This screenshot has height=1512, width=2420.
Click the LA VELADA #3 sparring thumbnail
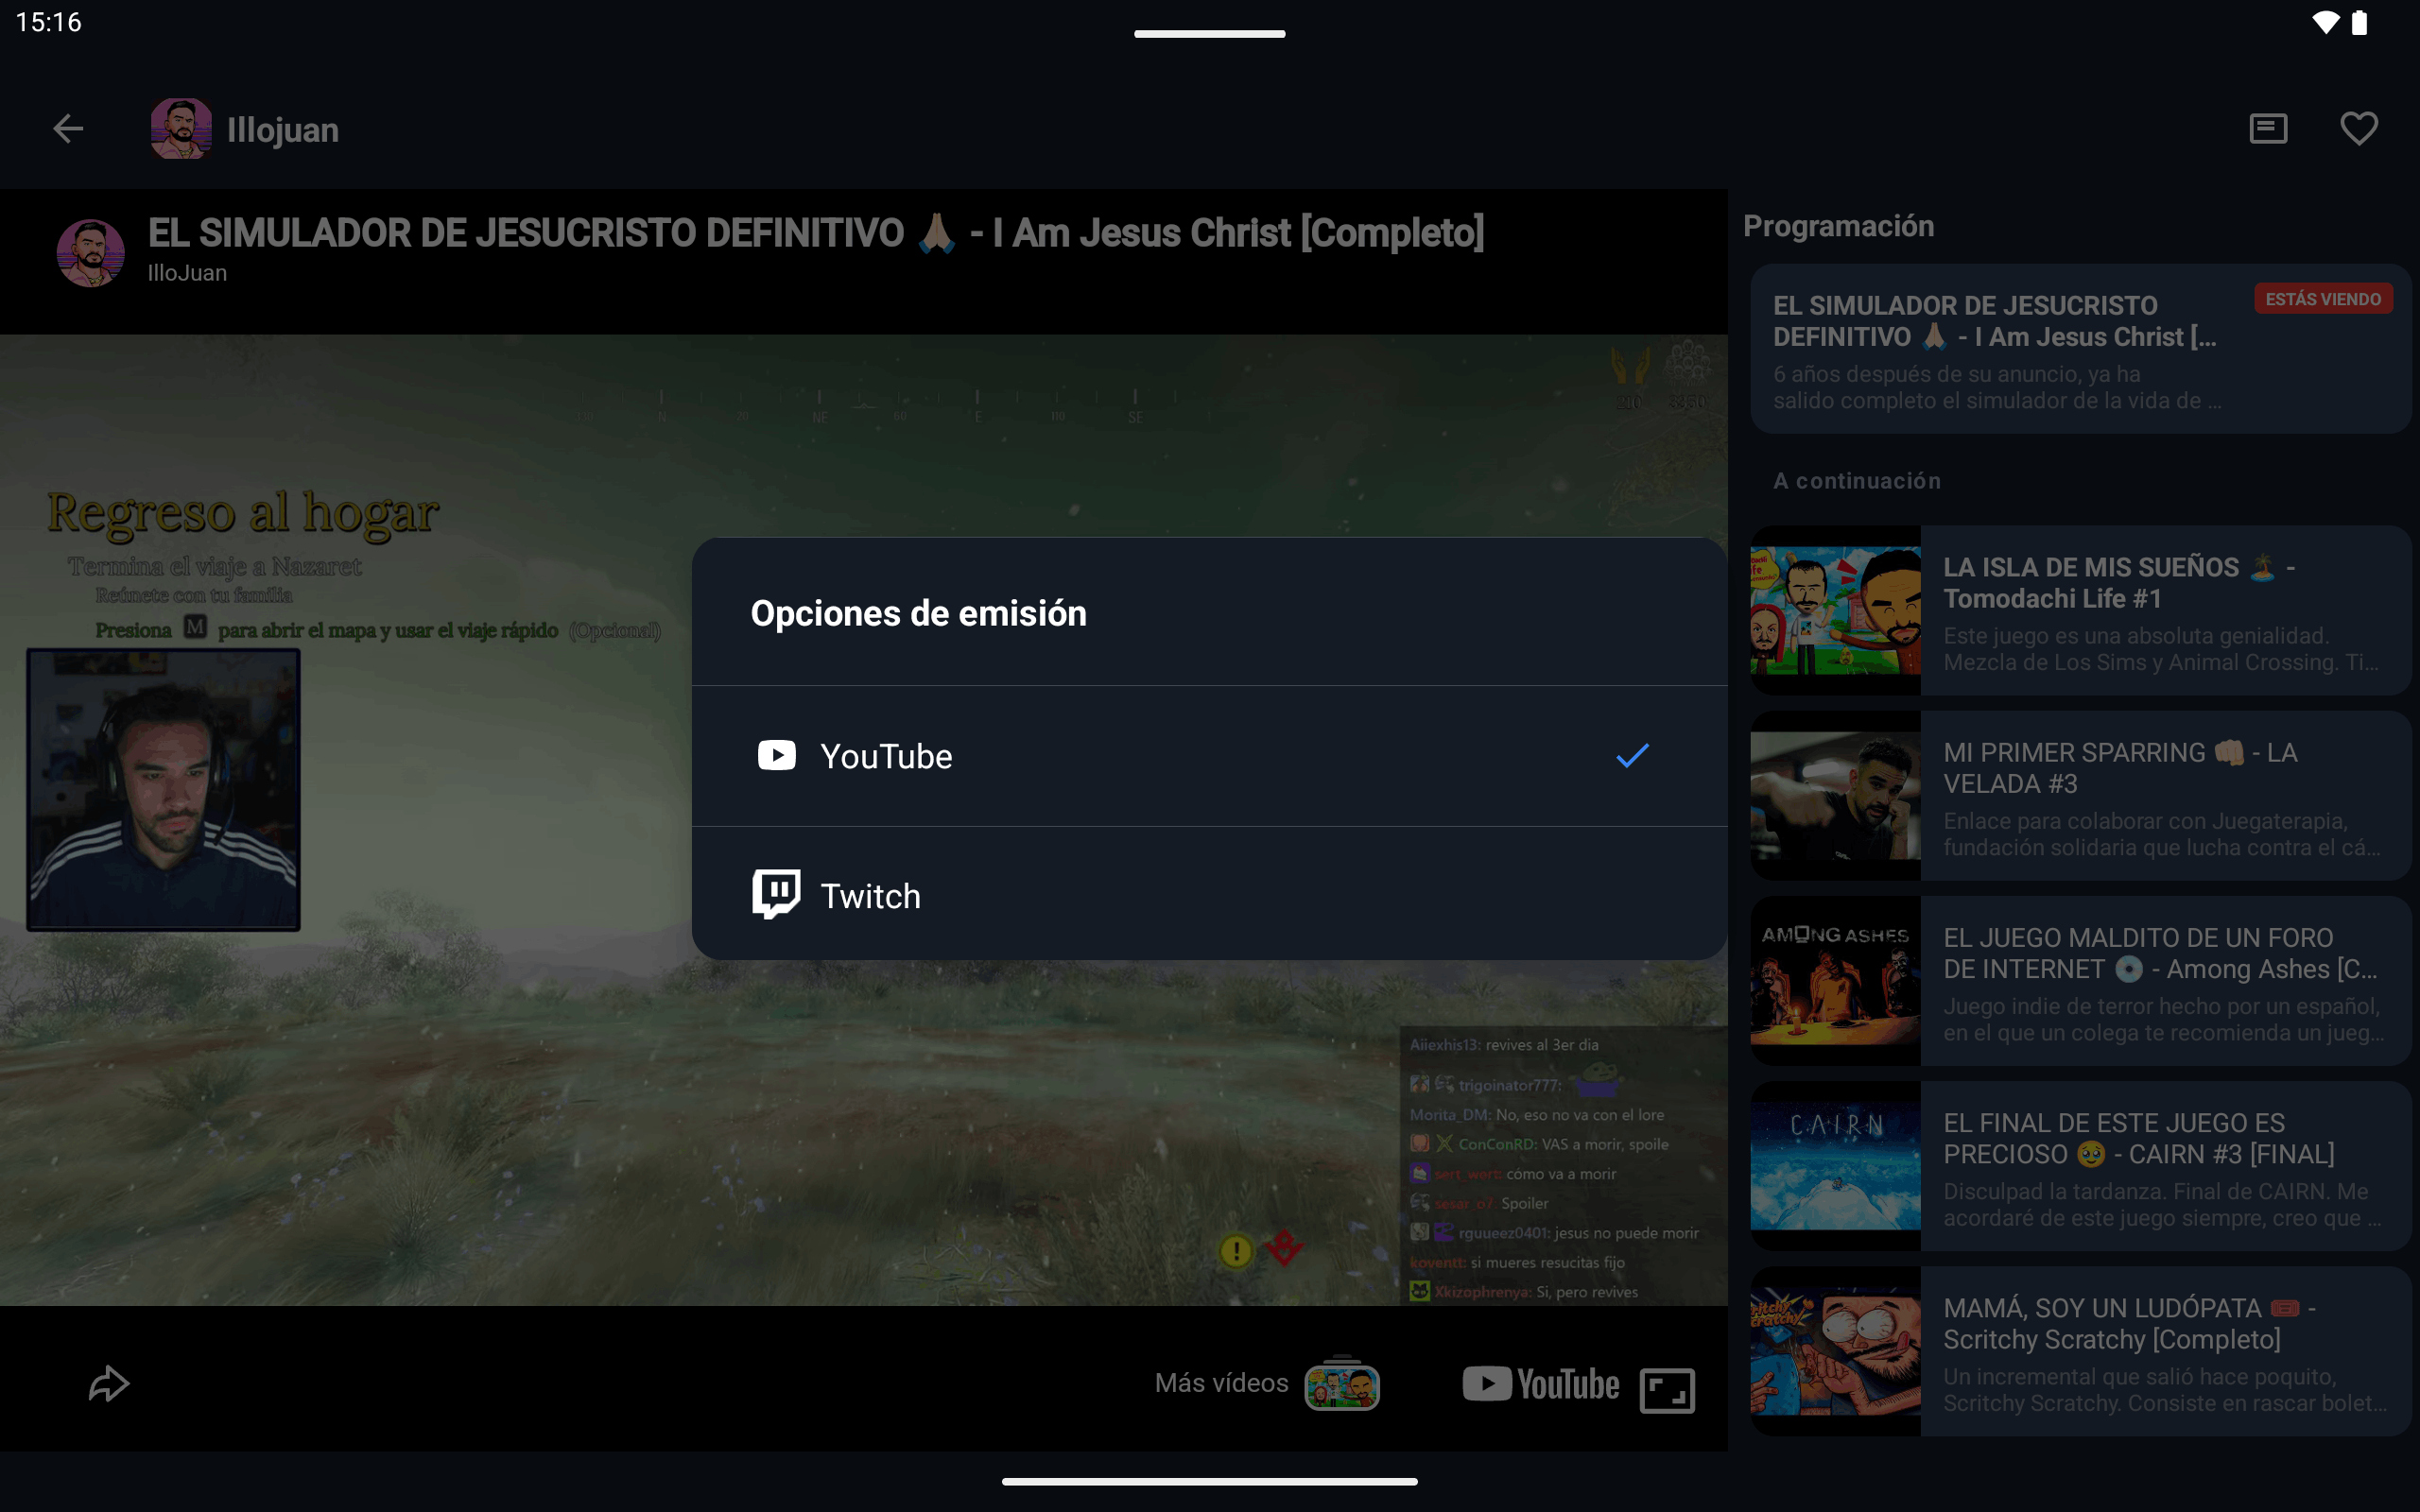[1835, 796]
